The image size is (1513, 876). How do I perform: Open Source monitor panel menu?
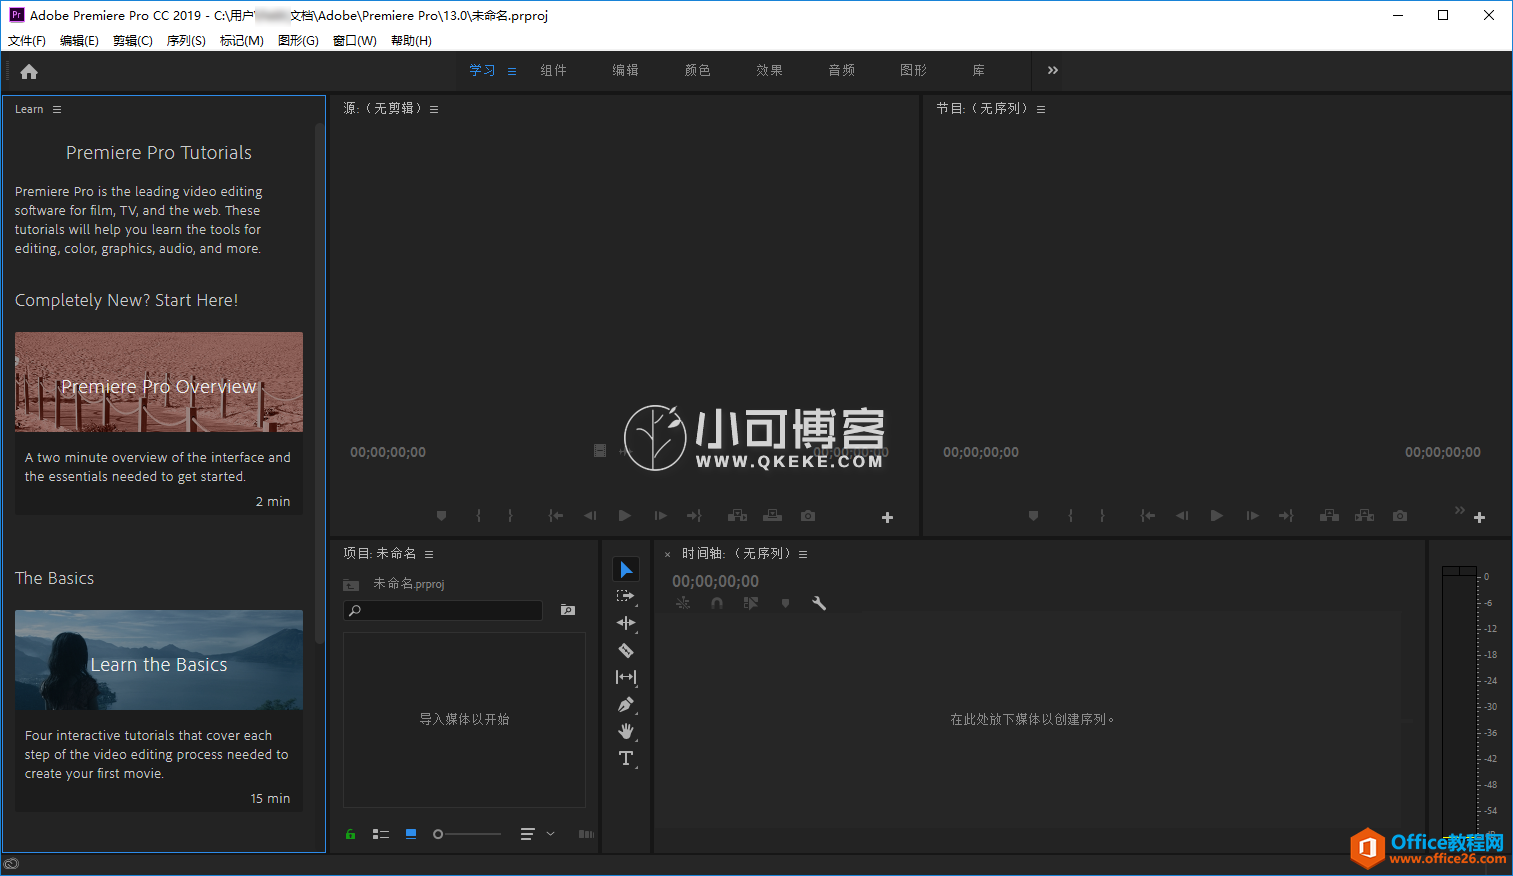coord(434,109)
